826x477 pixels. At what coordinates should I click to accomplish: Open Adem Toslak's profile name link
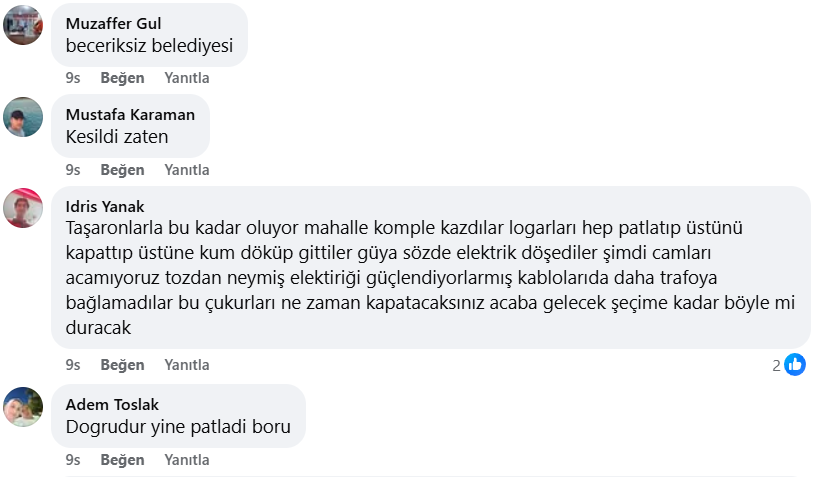click(112, 404)
